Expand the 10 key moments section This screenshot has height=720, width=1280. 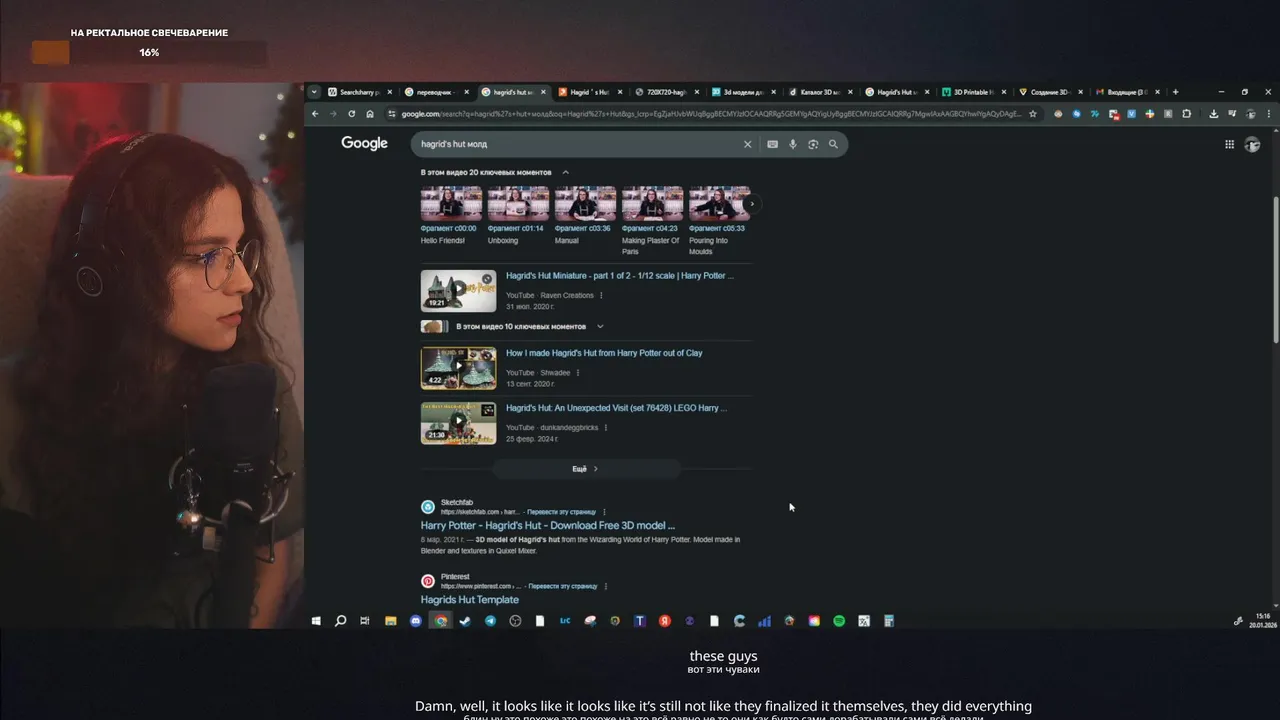(600, 326)
